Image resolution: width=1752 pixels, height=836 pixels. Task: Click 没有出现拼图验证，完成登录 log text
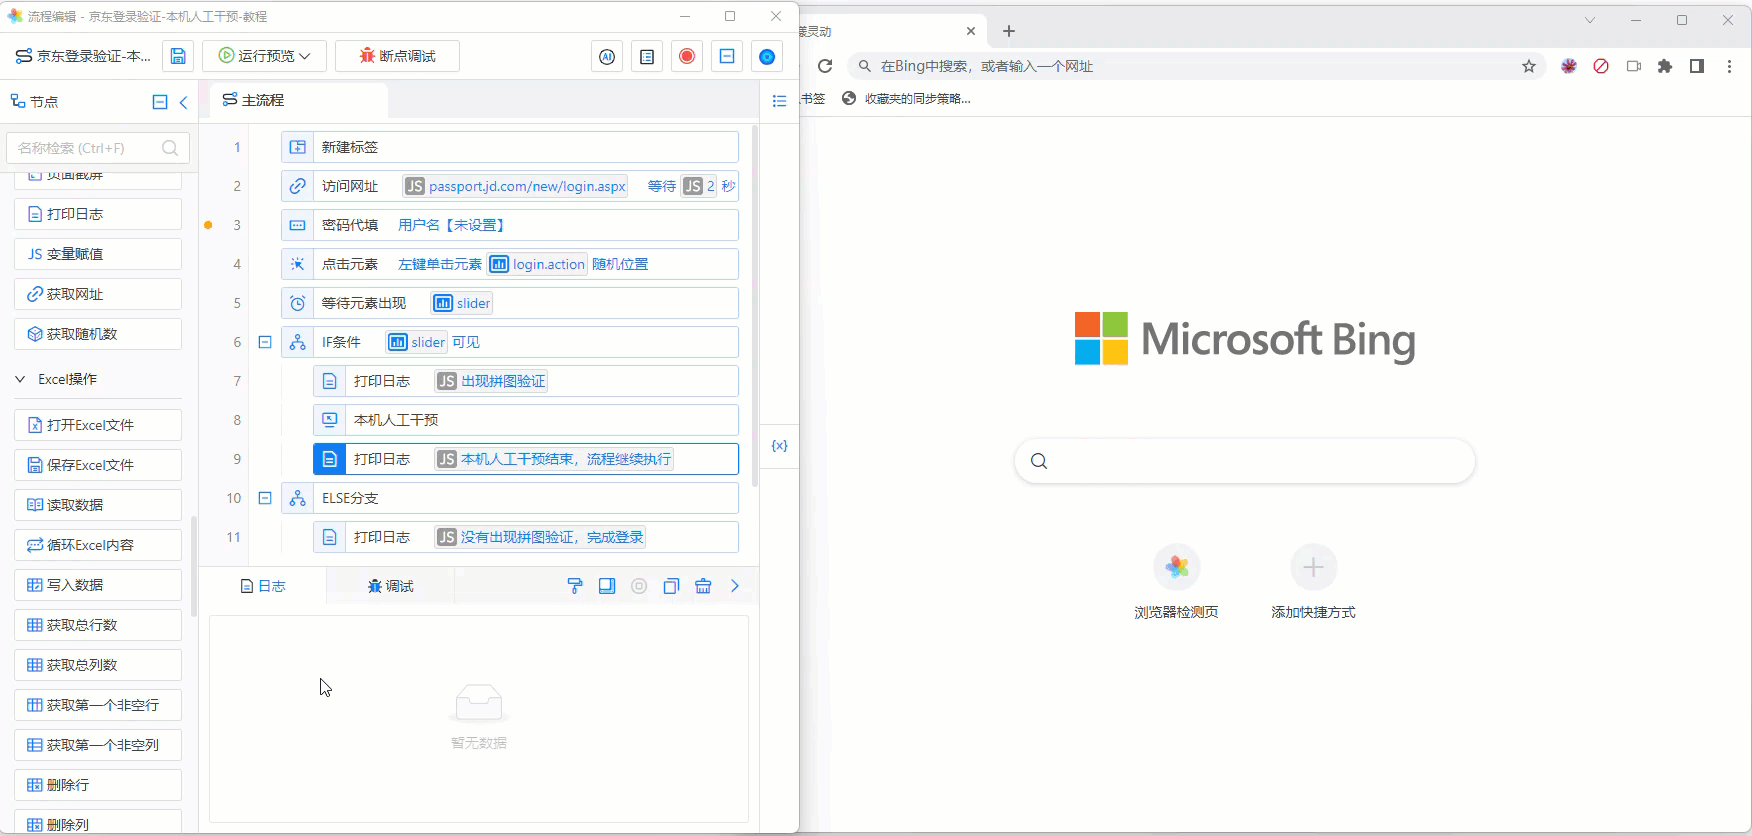click(552, 537)
